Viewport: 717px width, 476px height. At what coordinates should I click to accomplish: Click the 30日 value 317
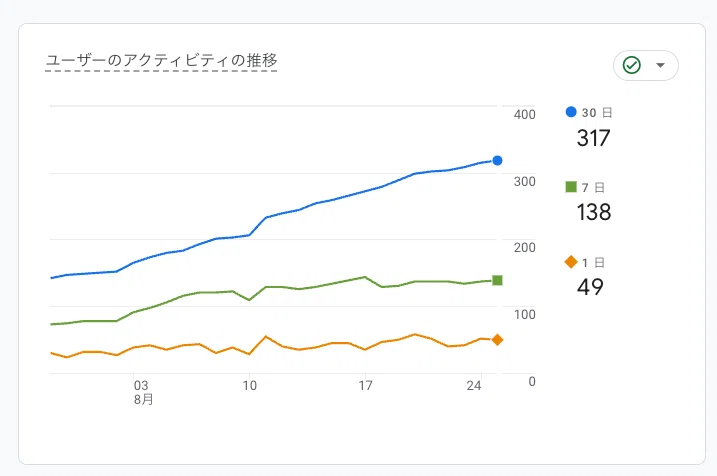coord(594,138)
